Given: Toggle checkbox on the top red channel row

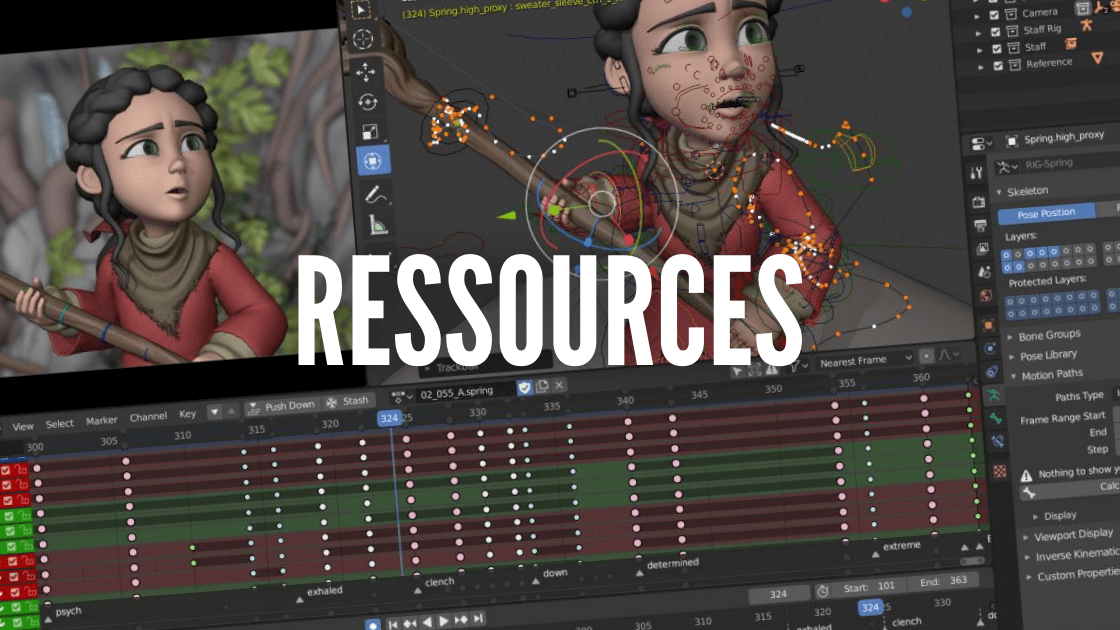Looking at the screenshot, I should click(6, 471).
